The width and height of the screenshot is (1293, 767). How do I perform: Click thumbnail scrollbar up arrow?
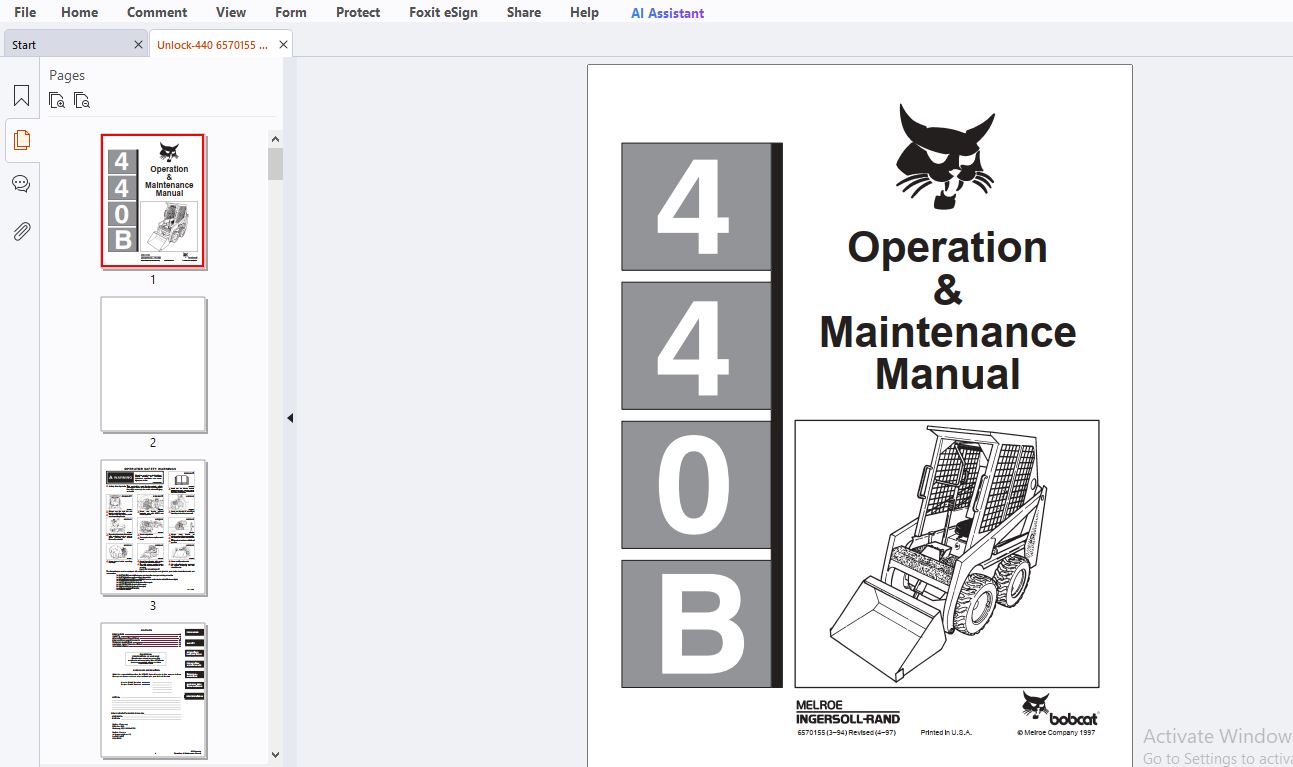tap(275, 139)
